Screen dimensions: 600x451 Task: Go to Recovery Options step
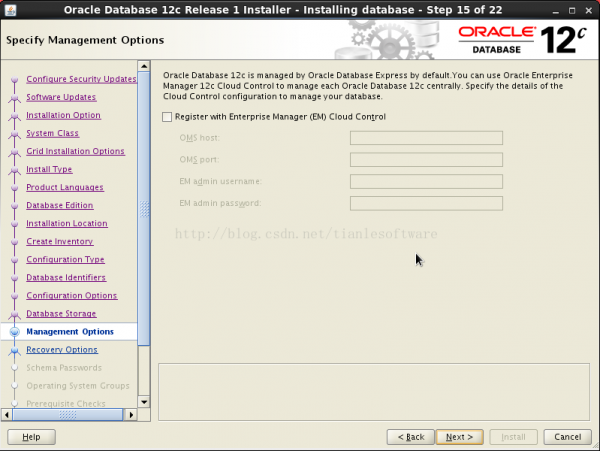pos(62,350)
